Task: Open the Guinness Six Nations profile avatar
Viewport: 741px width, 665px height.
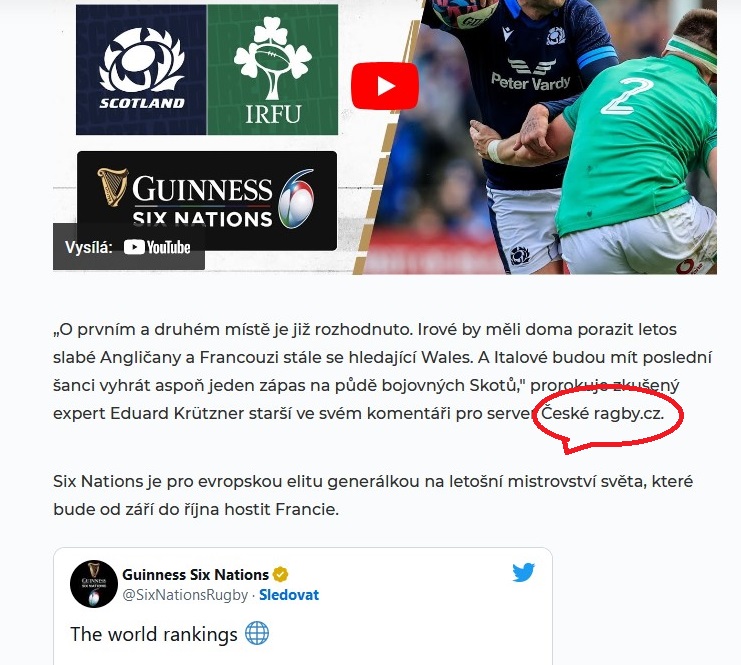Action: tap(94, 584)
